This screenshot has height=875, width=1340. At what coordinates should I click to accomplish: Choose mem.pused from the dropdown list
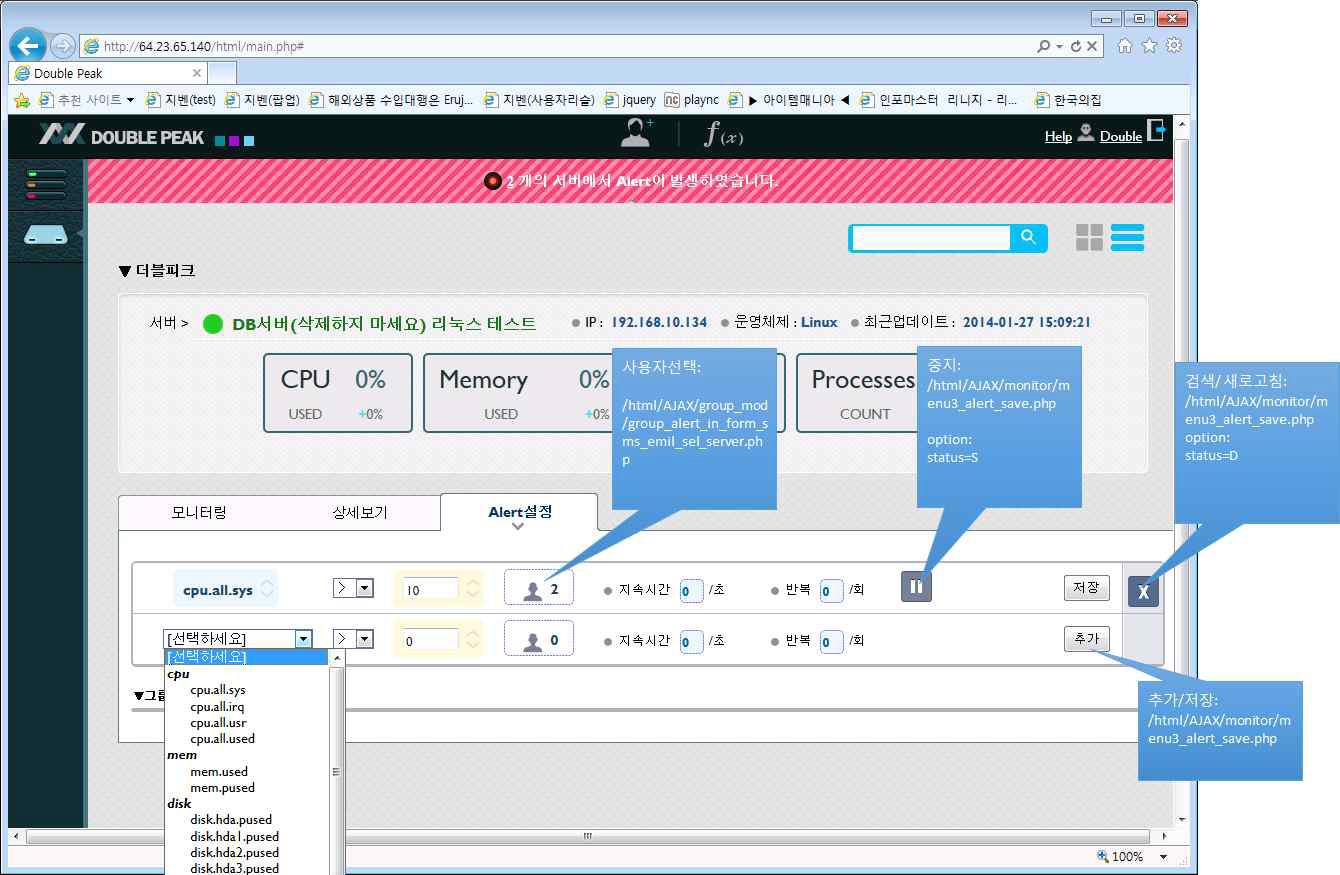[223, 788]
